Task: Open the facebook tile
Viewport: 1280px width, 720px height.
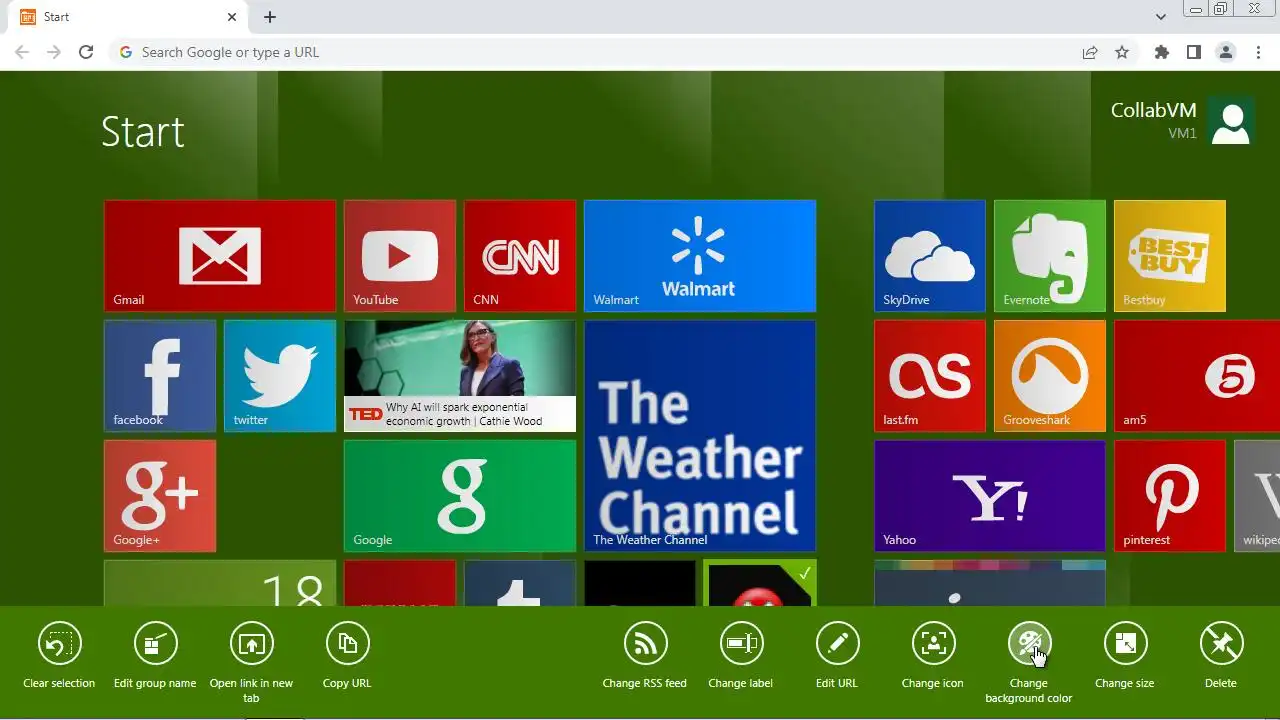Action: coord(160,376)
